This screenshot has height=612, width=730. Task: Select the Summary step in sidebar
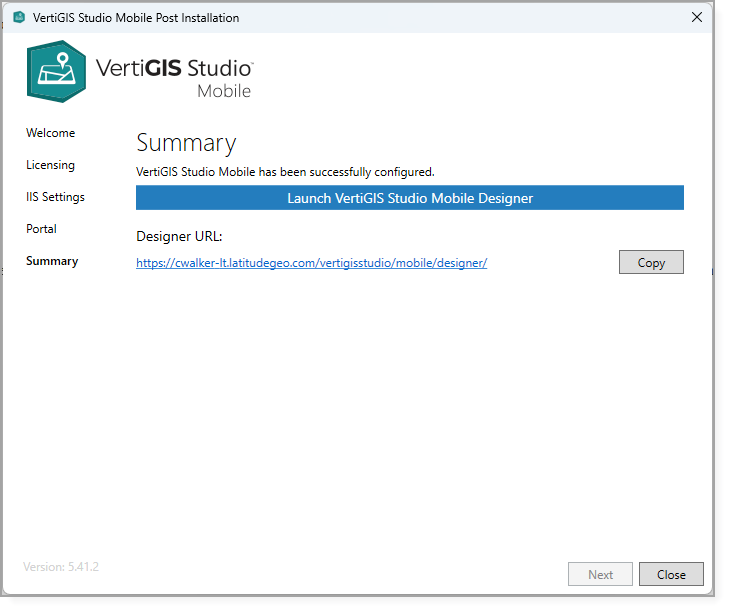52,262
